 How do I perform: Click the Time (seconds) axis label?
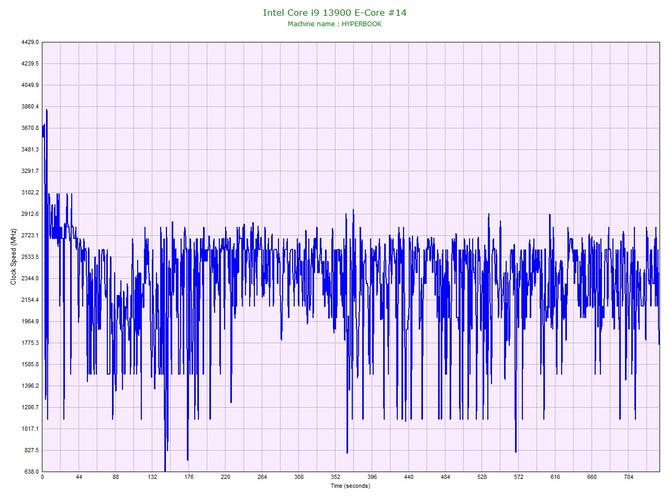tap(350, 486)
